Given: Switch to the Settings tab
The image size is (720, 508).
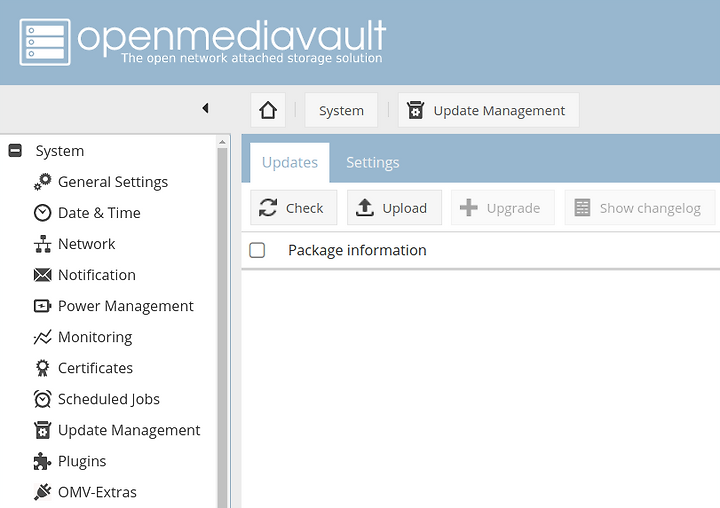Looking at the screenshot, I should tap(373, 163).
